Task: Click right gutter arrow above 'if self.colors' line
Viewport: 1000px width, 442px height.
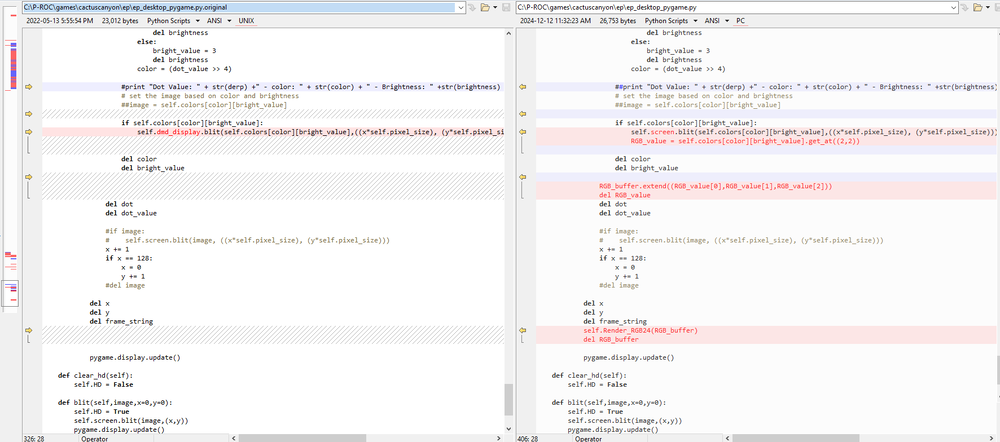Action: (522, 114)
